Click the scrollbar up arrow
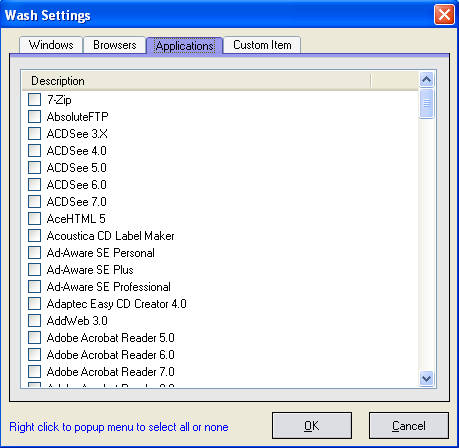This screenshot has height=448, width=459. pyautogui.click(x=426, y=80)
